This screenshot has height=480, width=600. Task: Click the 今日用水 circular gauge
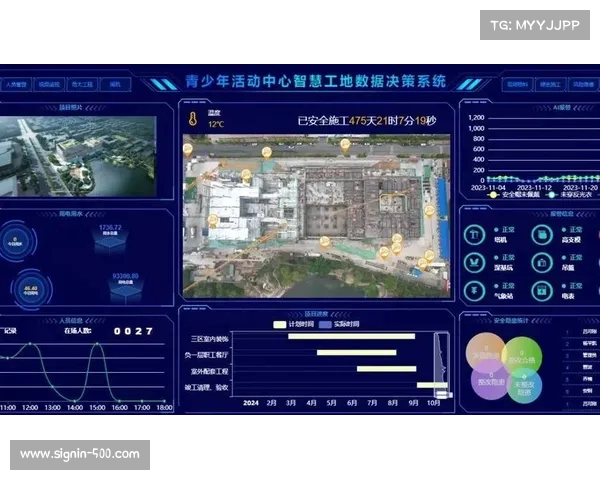(x=15, y=242)
